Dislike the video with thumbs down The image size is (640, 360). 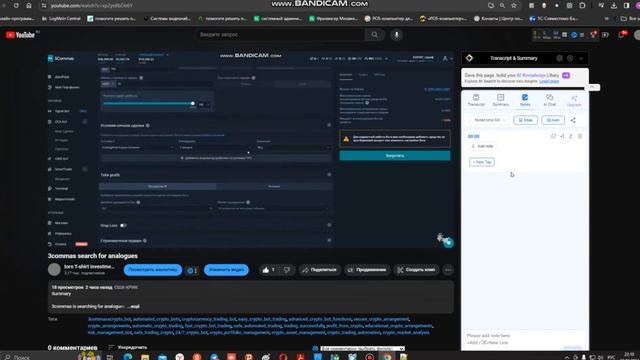click(287, 270)
